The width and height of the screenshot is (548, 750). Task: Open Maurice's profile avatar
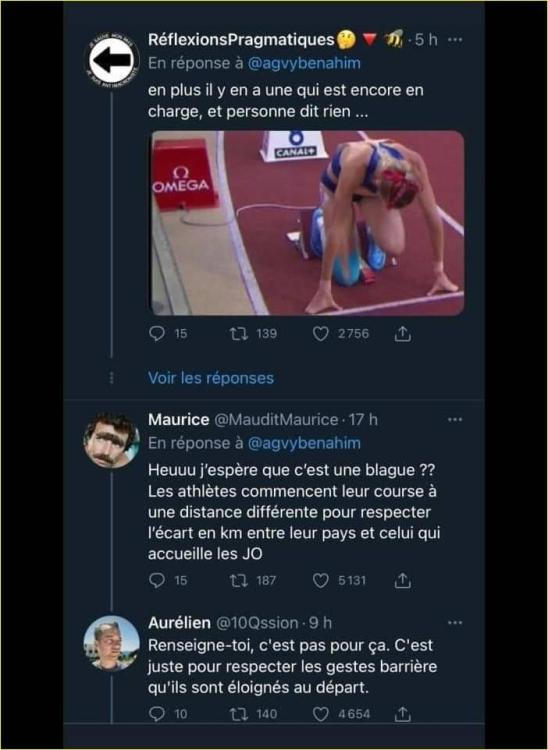pos(111,440)
